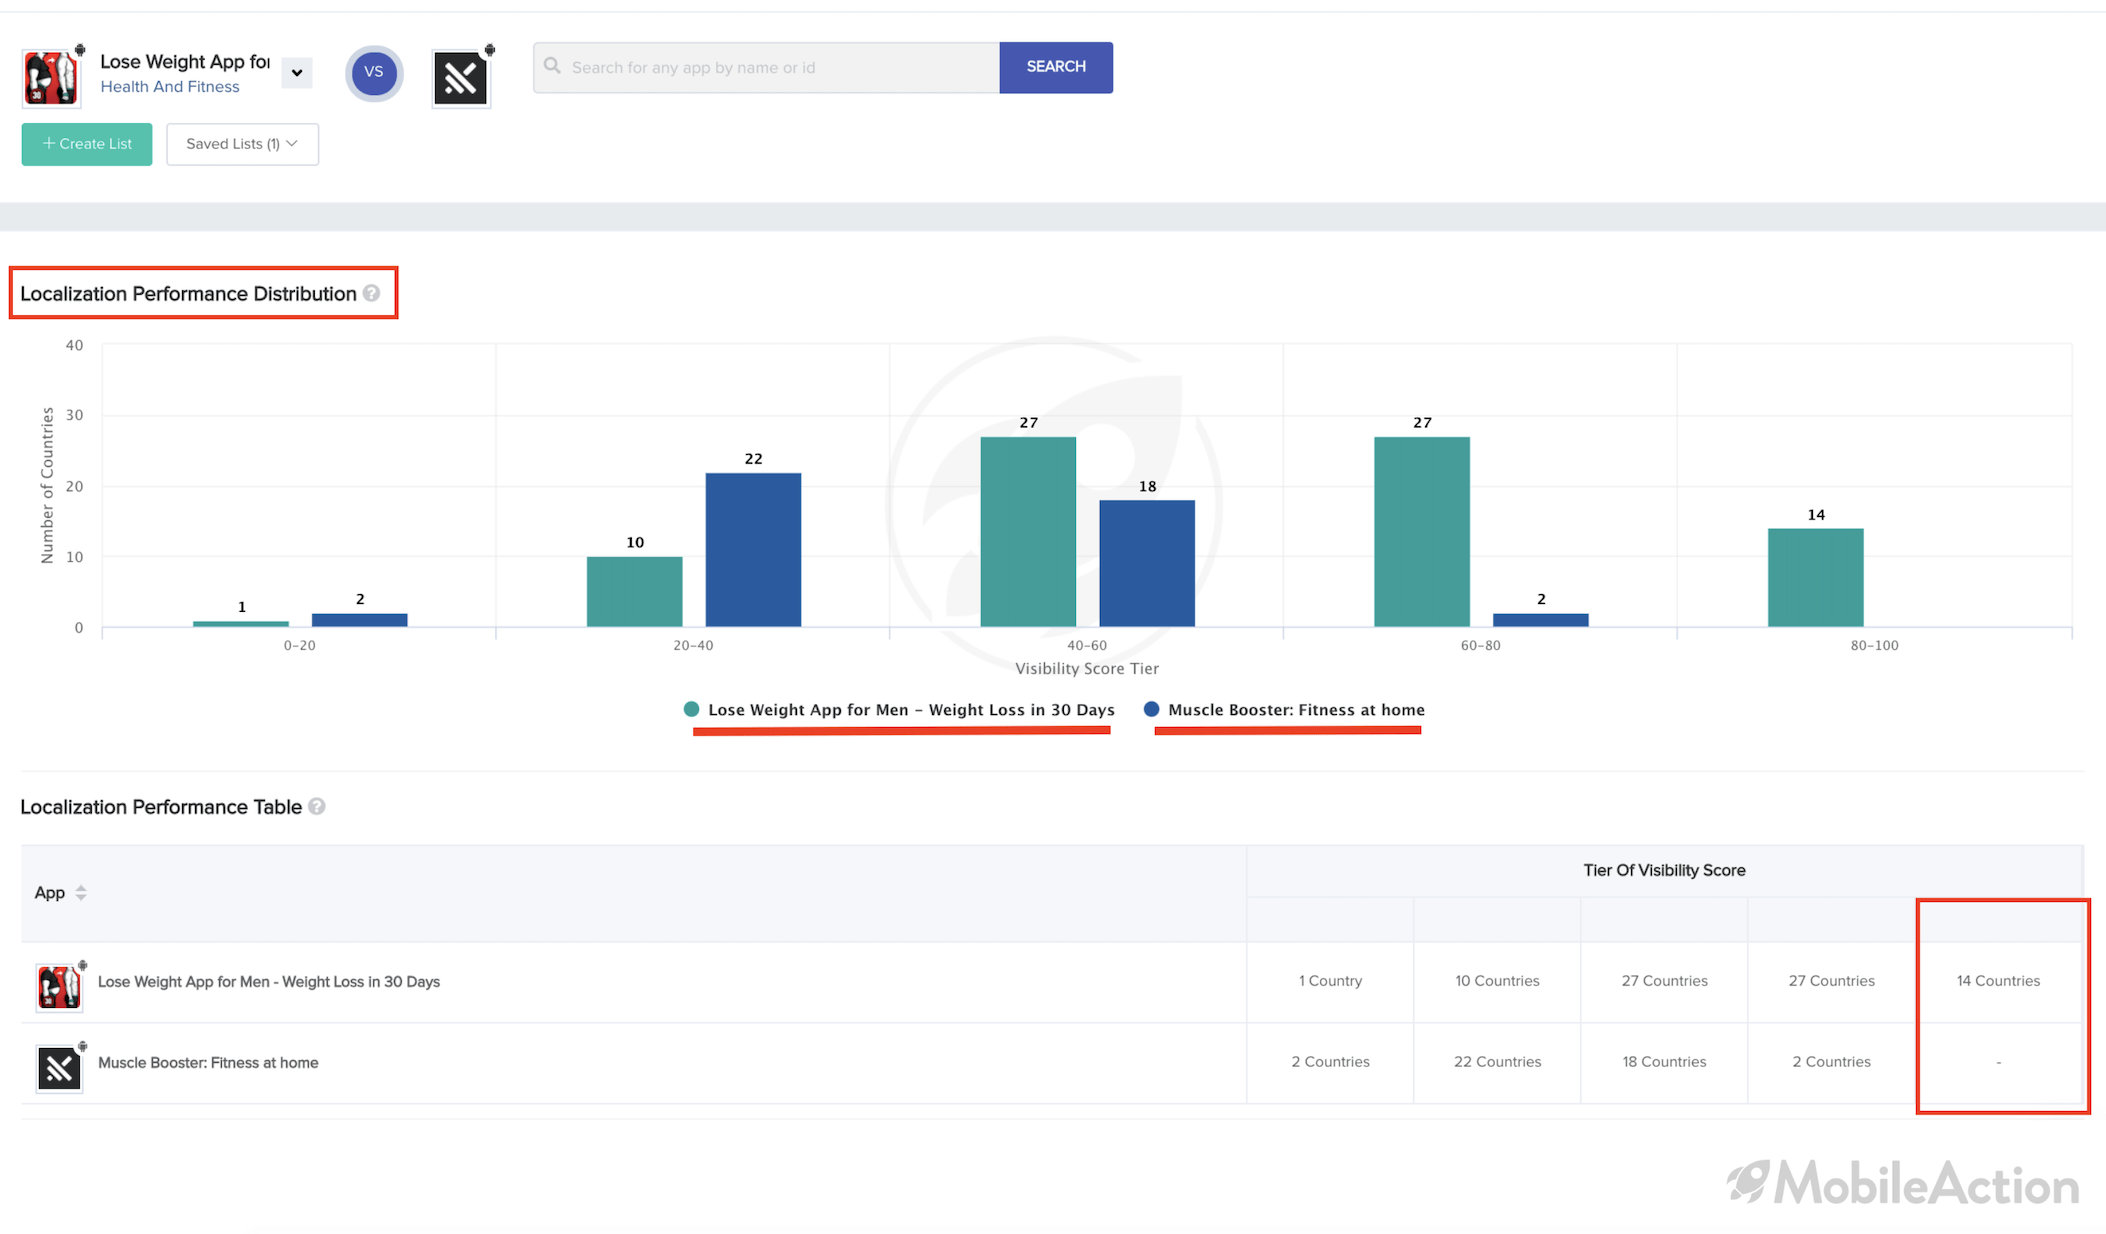Click the 'Tier Of Visibility Score' column header
Image resolution: width=2106 pixels, height=1234 pixels.
point(1664,870)
